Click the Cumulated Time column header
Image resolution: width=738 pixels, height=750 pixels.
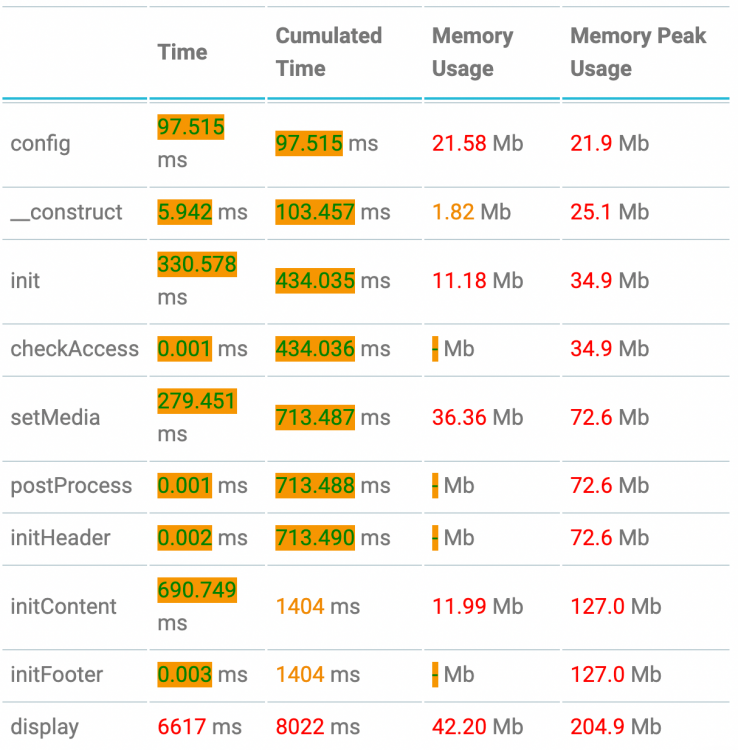[x=328, y=52]
